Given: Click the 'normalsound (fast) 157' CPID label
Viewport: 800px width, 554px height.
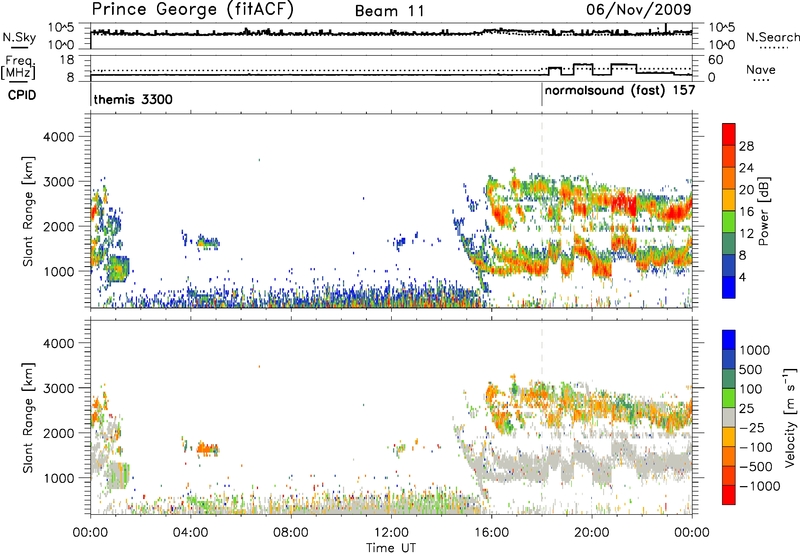Looking at the screenshot, I should tap(620, 91).
